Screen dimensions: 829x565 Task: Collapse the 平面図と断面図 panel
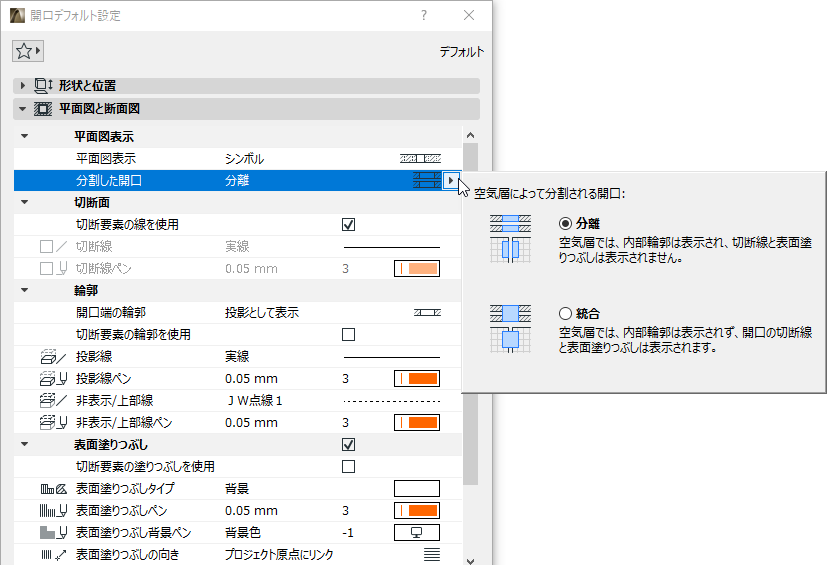click(22, 109)
